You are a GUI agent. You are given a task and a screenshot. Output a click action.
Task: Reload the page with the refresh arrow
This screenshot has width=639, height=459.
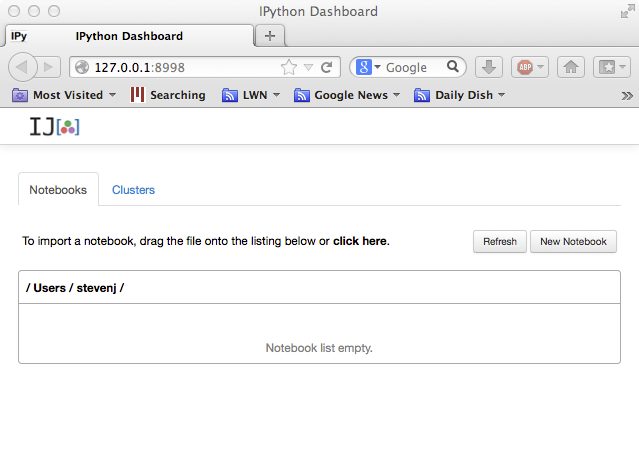pyautogui.click(x=327, y=67)
